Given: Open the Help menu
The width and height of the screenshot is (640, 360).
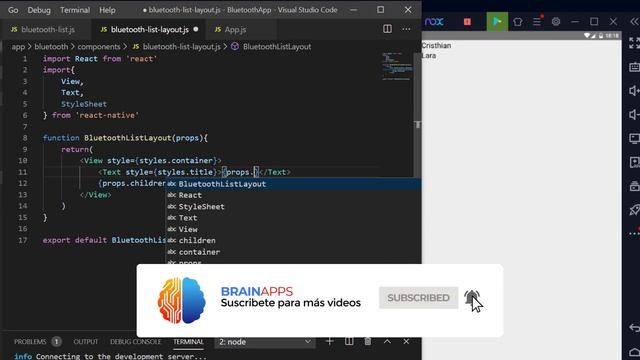Looking at the screenshot, I should pyautogui.click(x=107, y=10).
